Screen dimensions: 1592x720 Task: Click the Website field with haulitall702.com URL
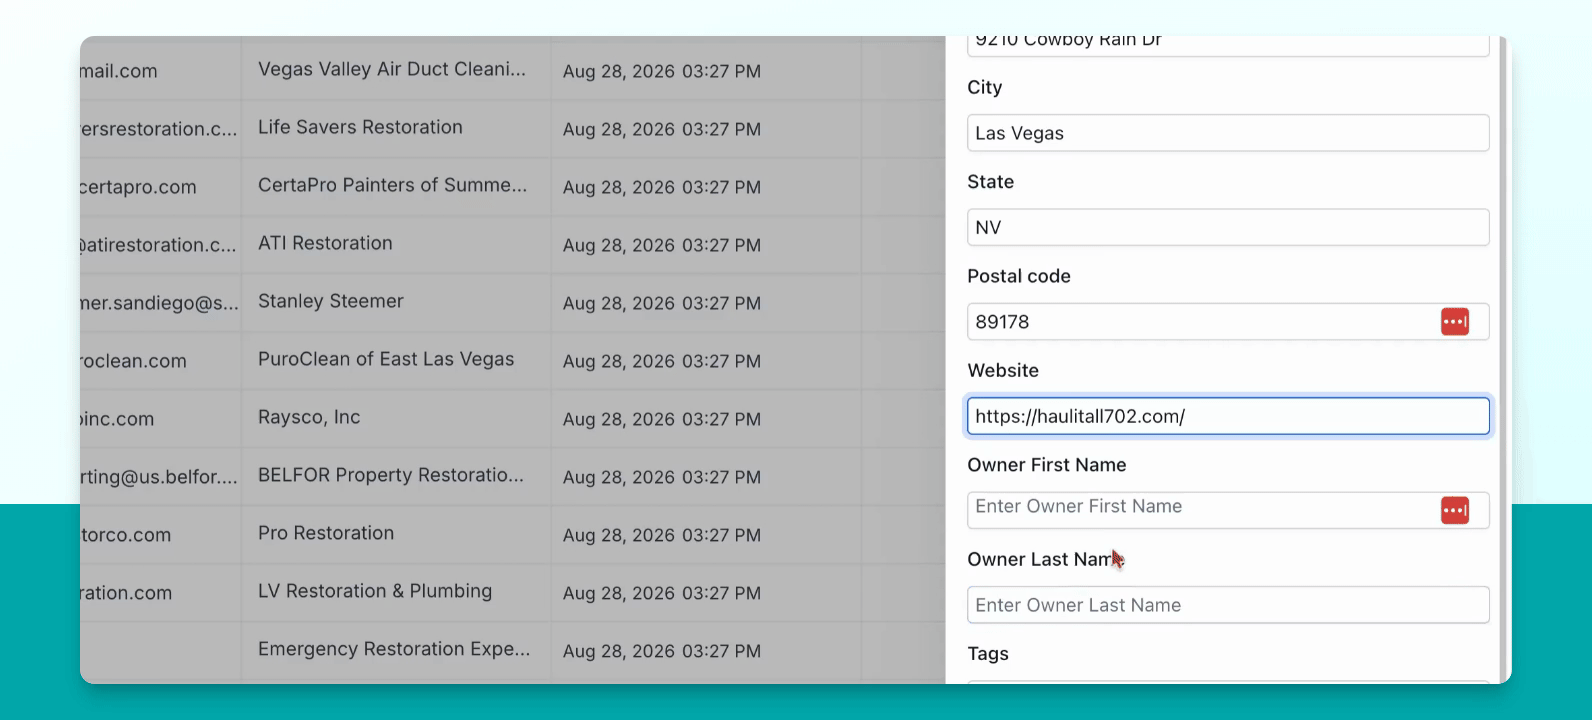tap(1228, 416)
